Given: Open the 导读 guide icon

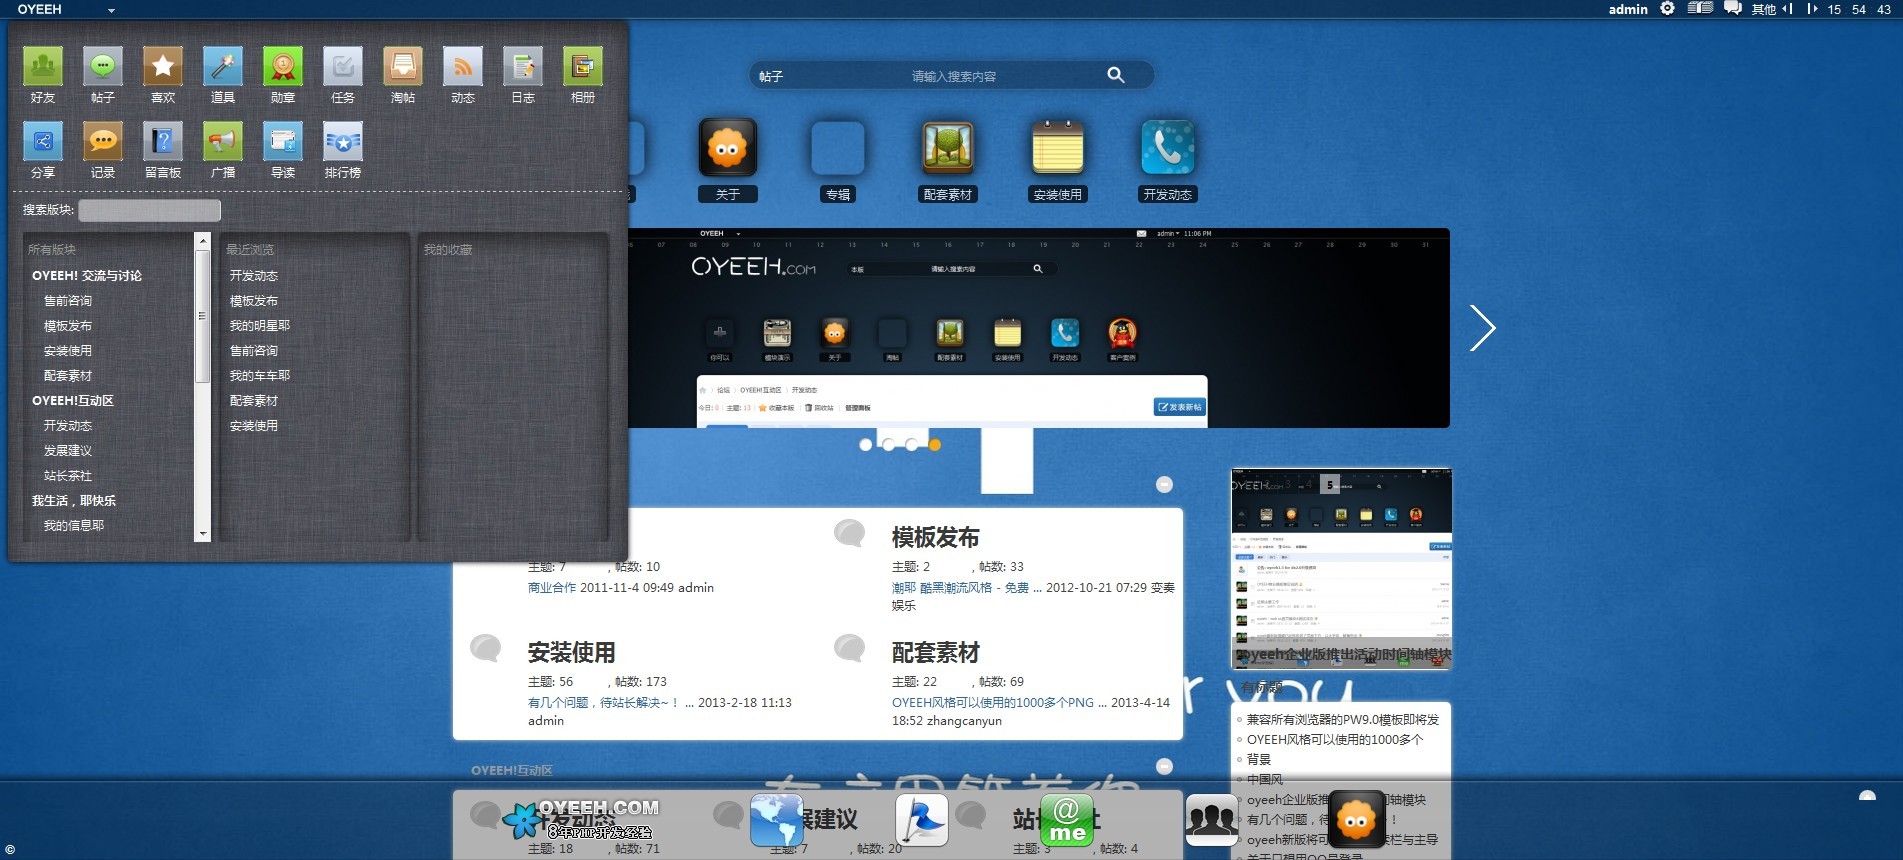Looking at the screenshot, I should 283,142.
